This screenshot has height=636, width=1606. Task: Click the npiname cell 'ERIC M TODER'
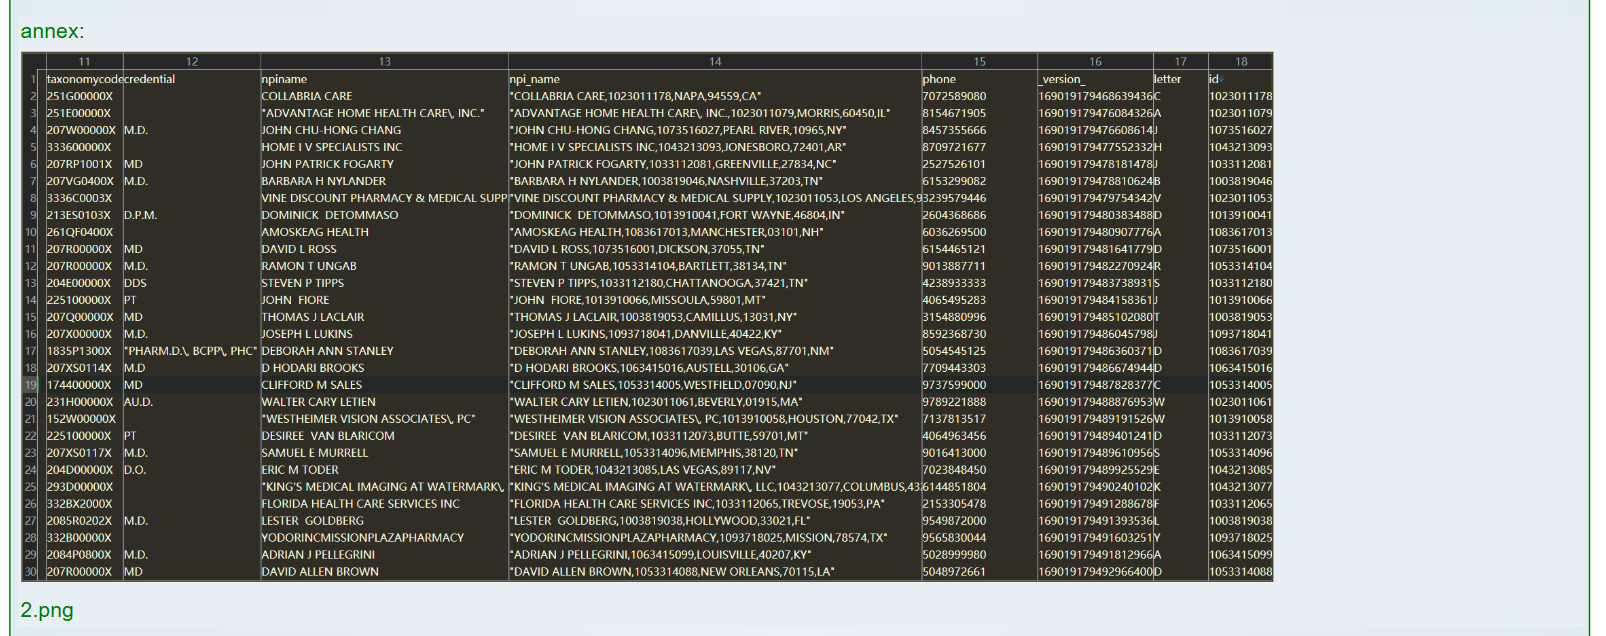[384, 470]
